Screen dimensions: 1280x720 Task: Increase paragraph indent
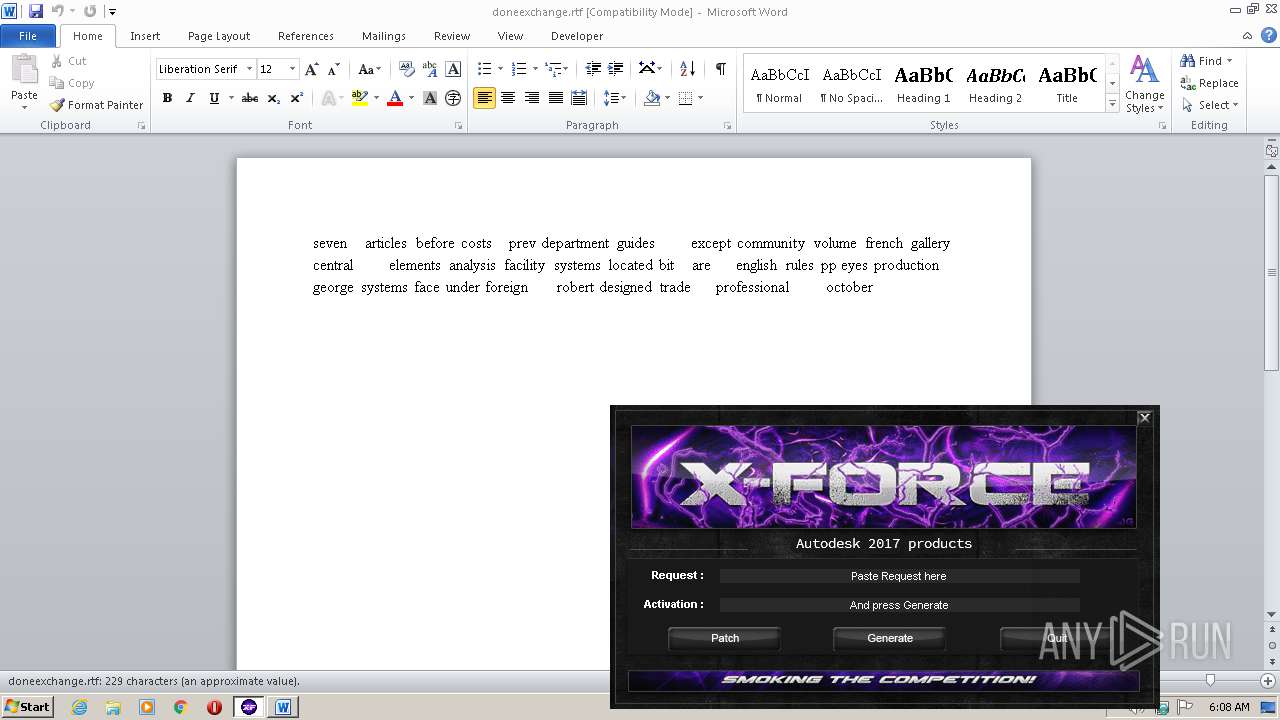tap(616, 69)
